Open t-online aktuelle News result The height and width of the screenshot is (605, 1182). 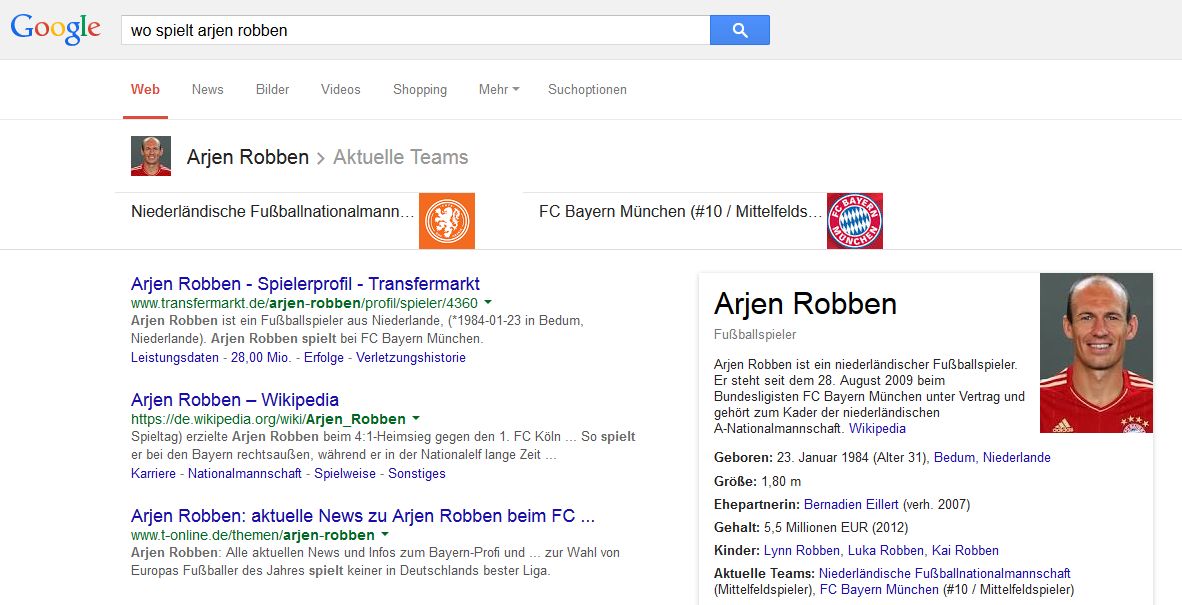tap(363, 516)
